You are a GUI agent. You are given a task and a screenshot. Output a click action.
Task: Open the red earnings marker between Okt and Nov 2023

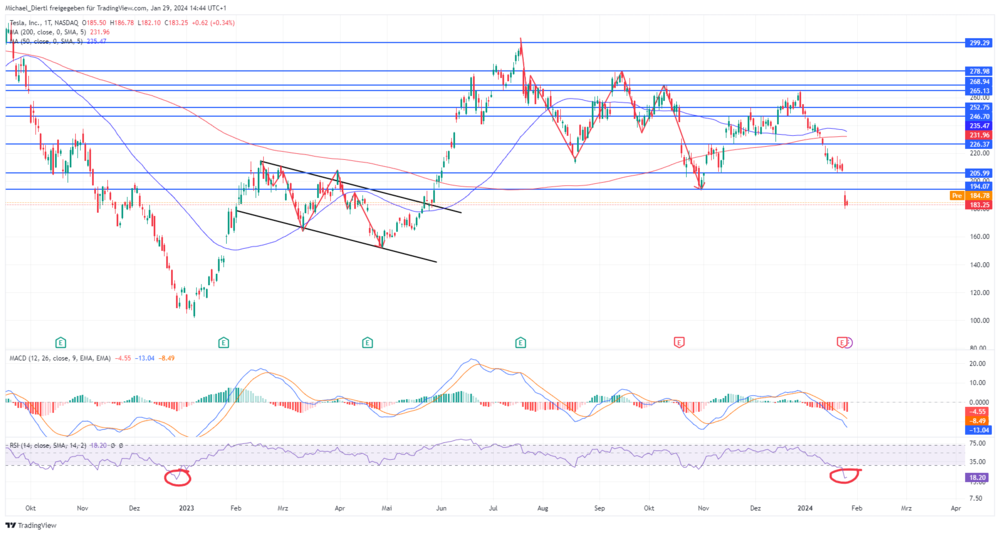click(679, 342)
